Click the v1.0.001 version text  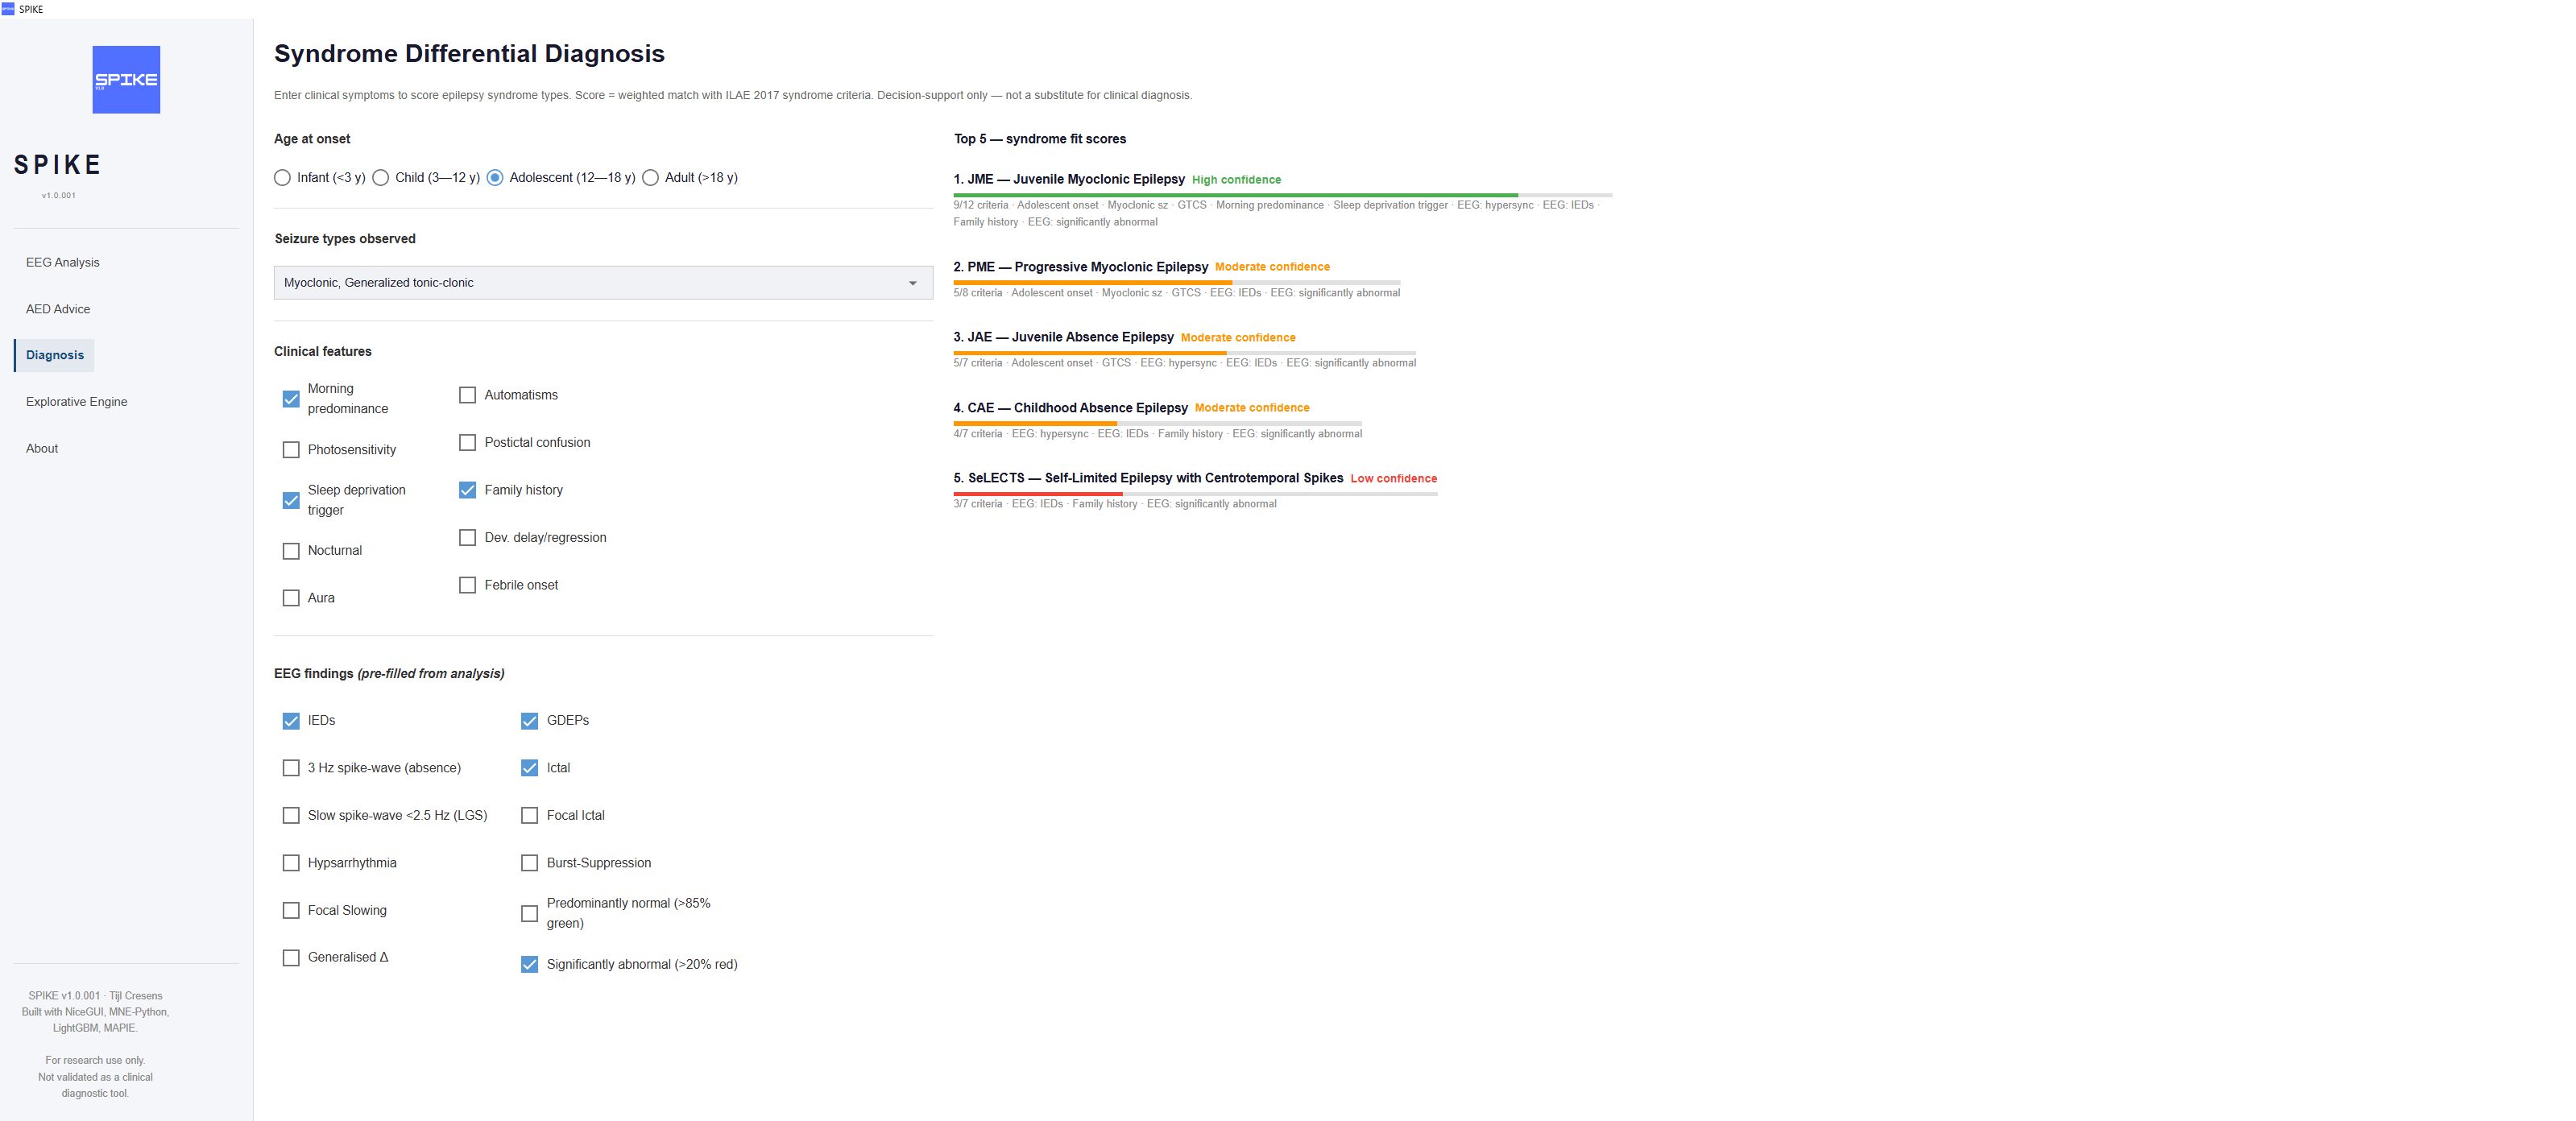tap(58, 195)
